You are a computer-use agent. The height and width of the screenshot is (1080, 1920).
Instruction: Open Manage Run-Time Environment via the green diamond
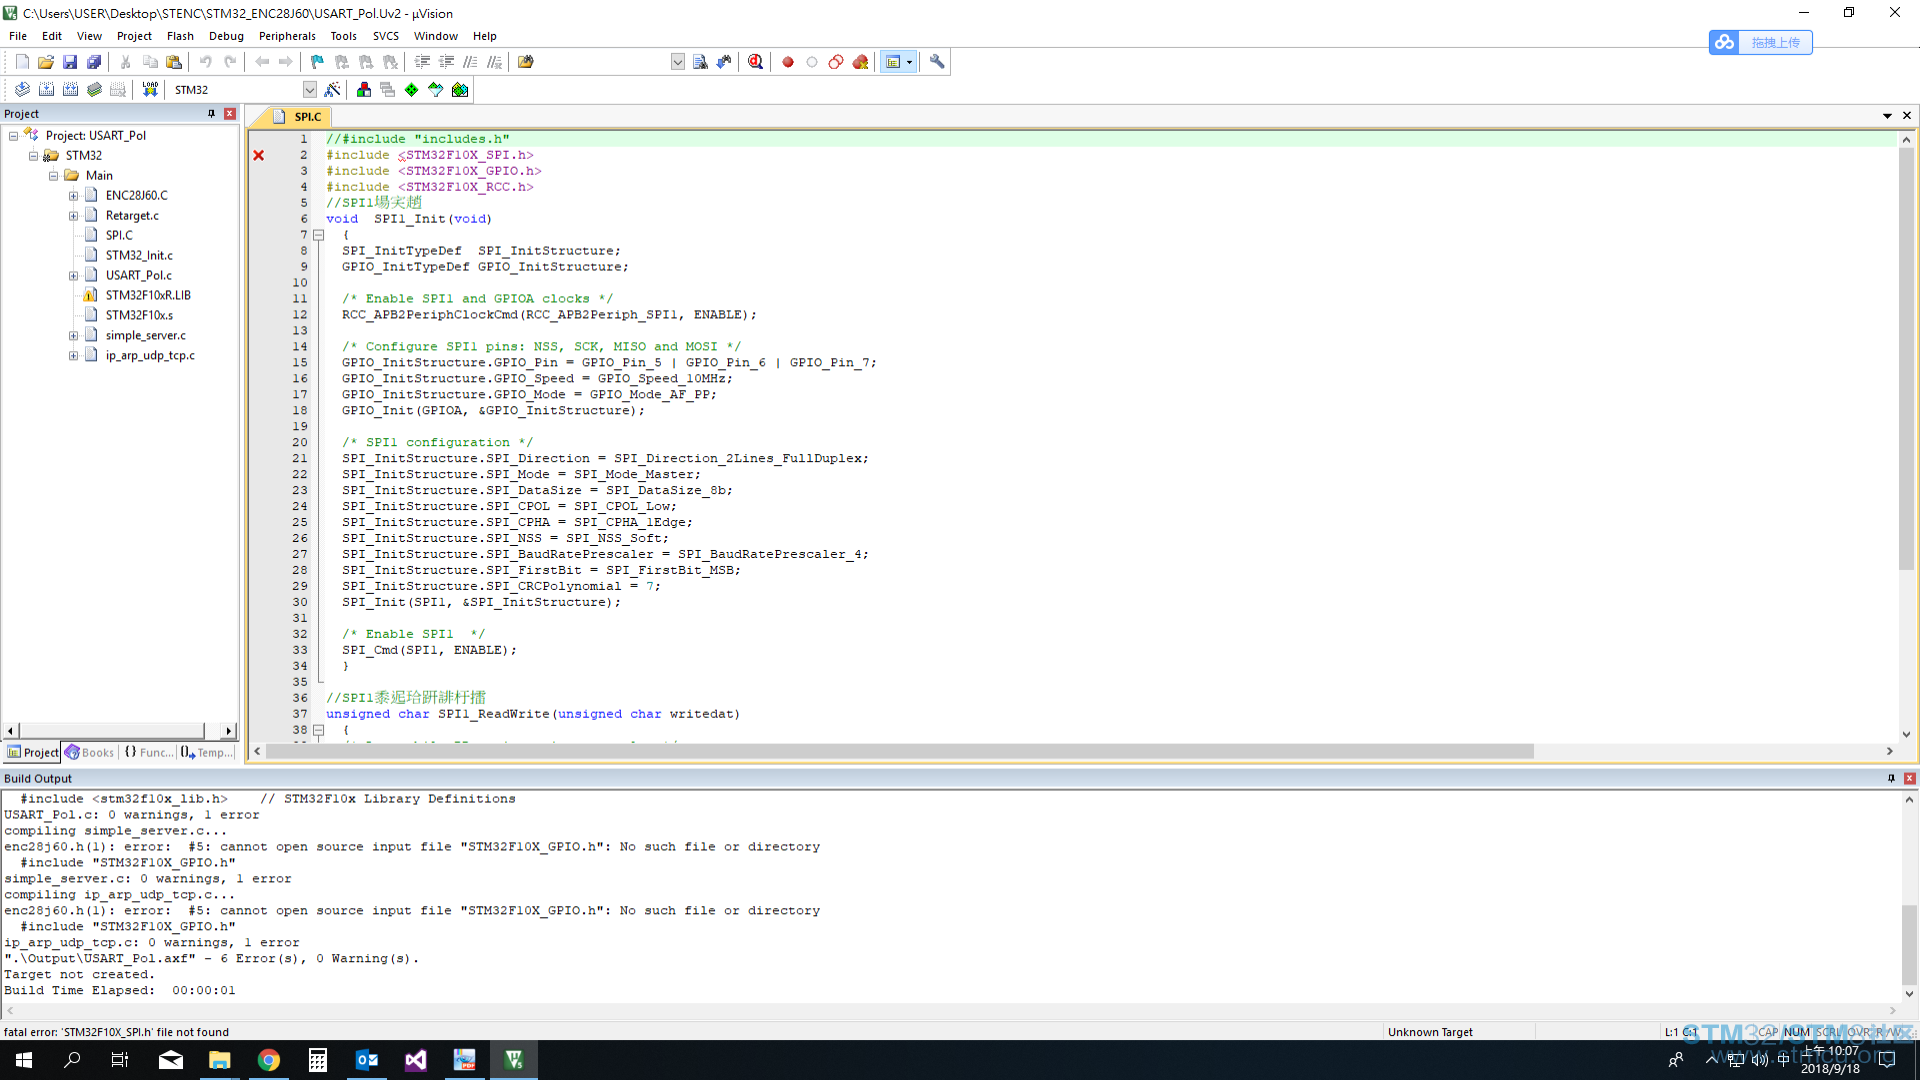[412, 90]
